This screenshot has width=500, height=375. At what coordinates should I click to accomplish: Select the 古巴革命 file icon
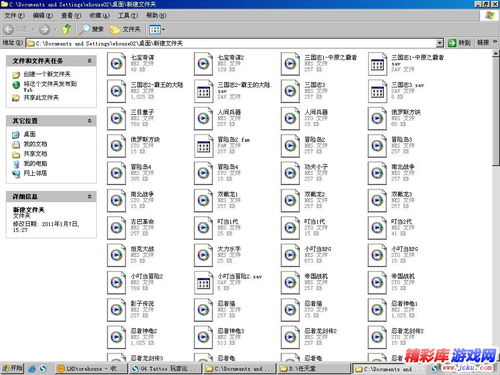point(116,227)
